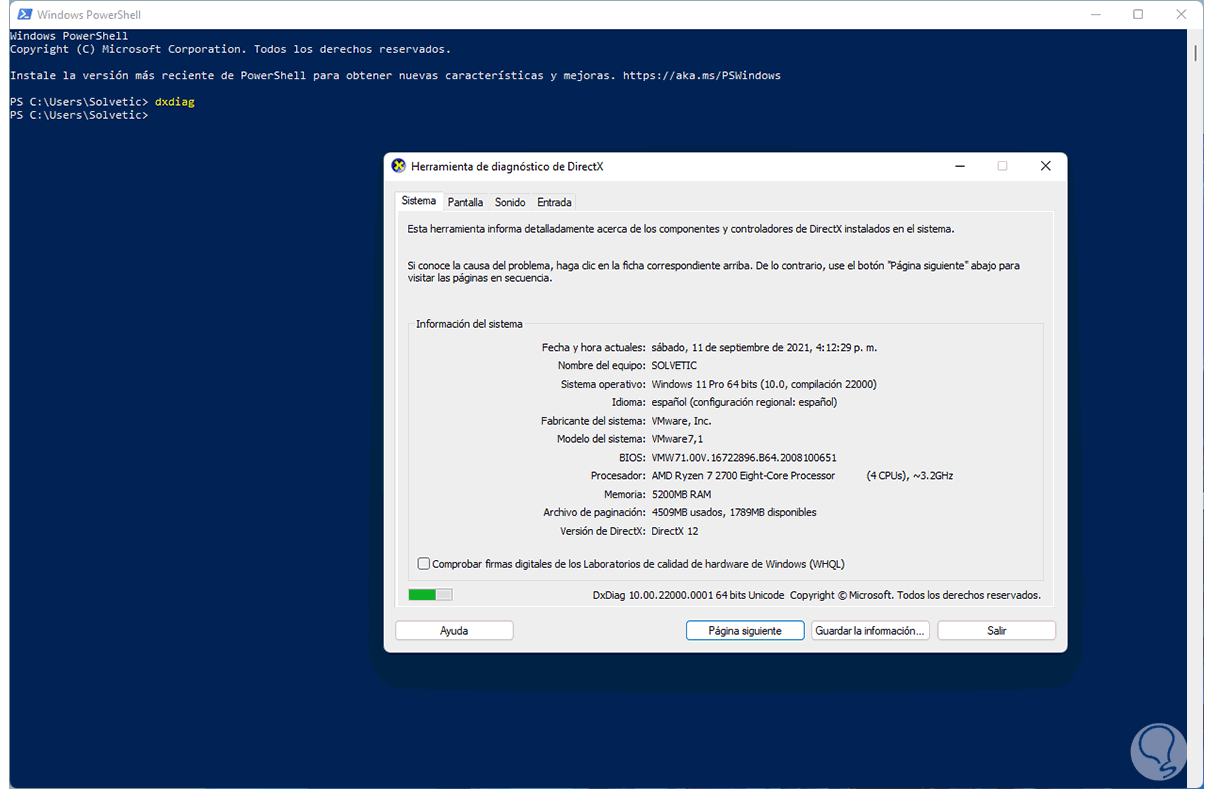Click the DirectX diagnostic tool title icon

coord(399,167)
